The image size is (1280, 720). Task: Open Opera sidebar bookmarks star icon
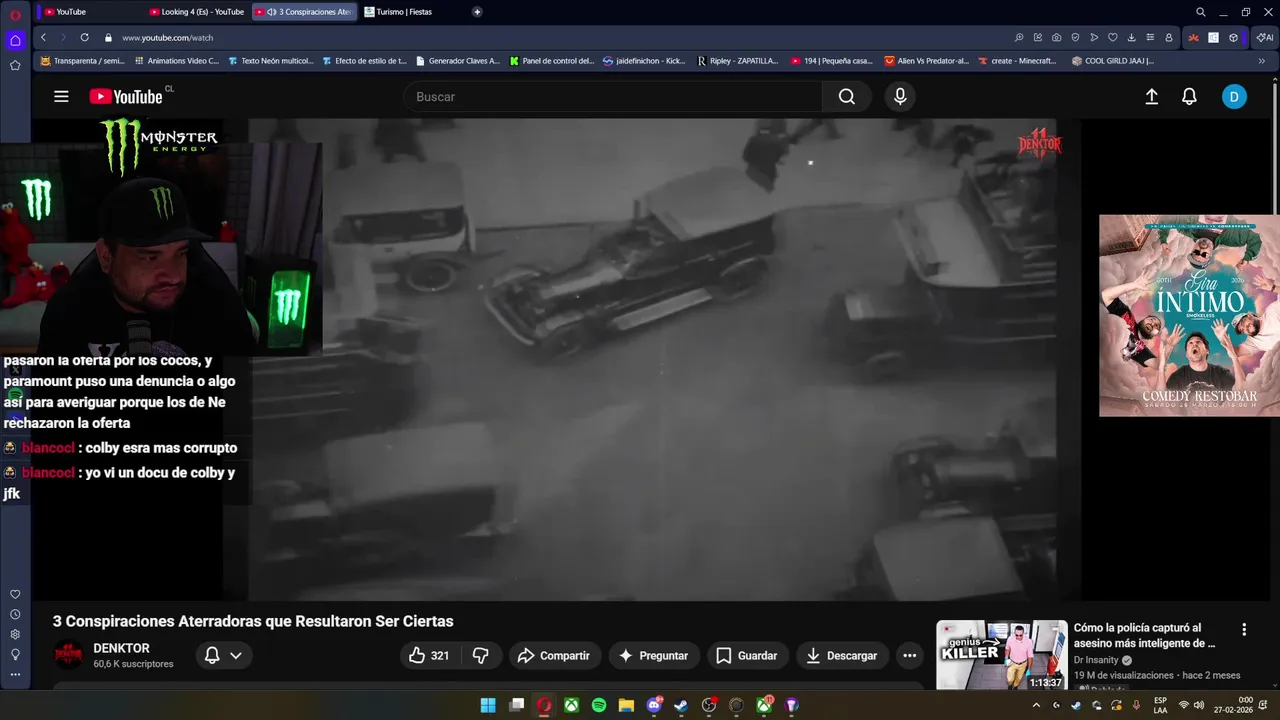pyautogui.click(x=15, y=65)
